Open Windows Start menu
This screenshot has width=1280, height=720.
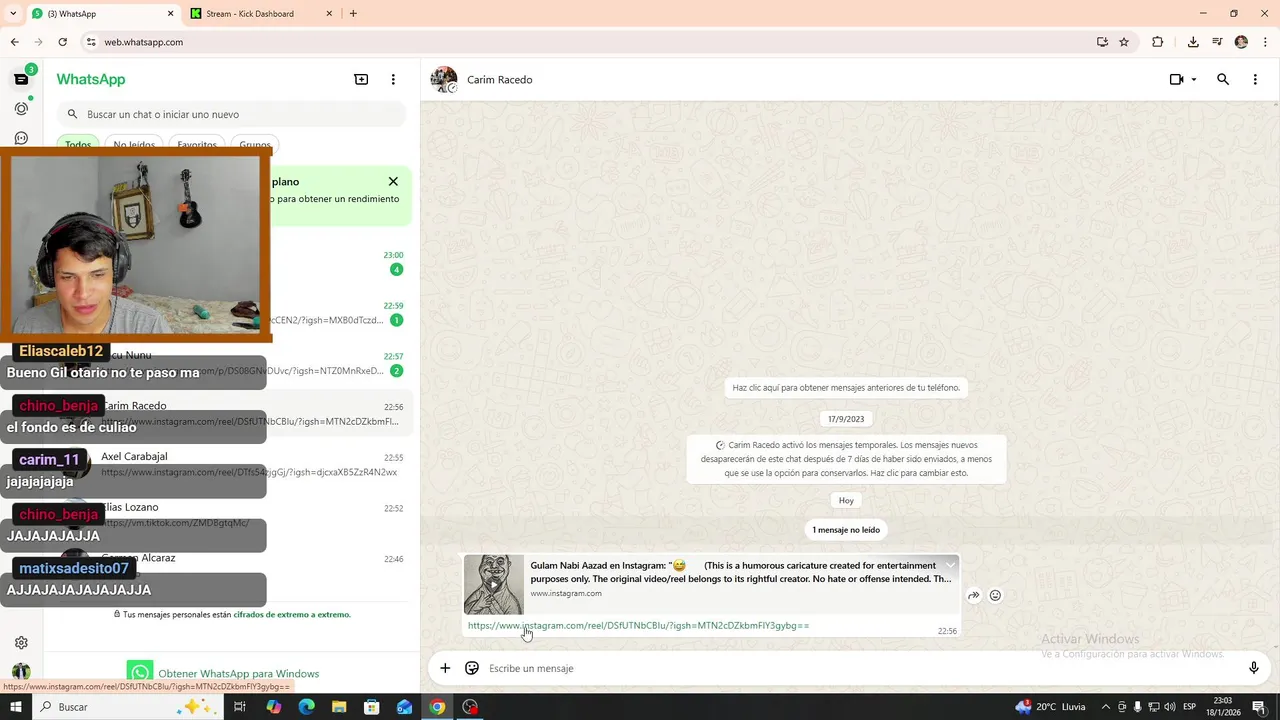[x=16, y=707]
